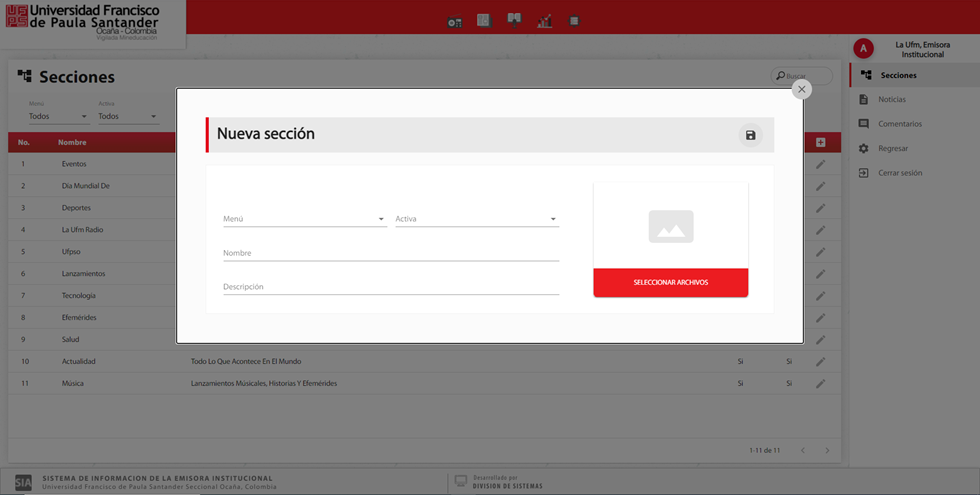The height and width of the screenshot is (495, 980).
Task: Focus the Descripción text field
Action: [x=390, y=287]
